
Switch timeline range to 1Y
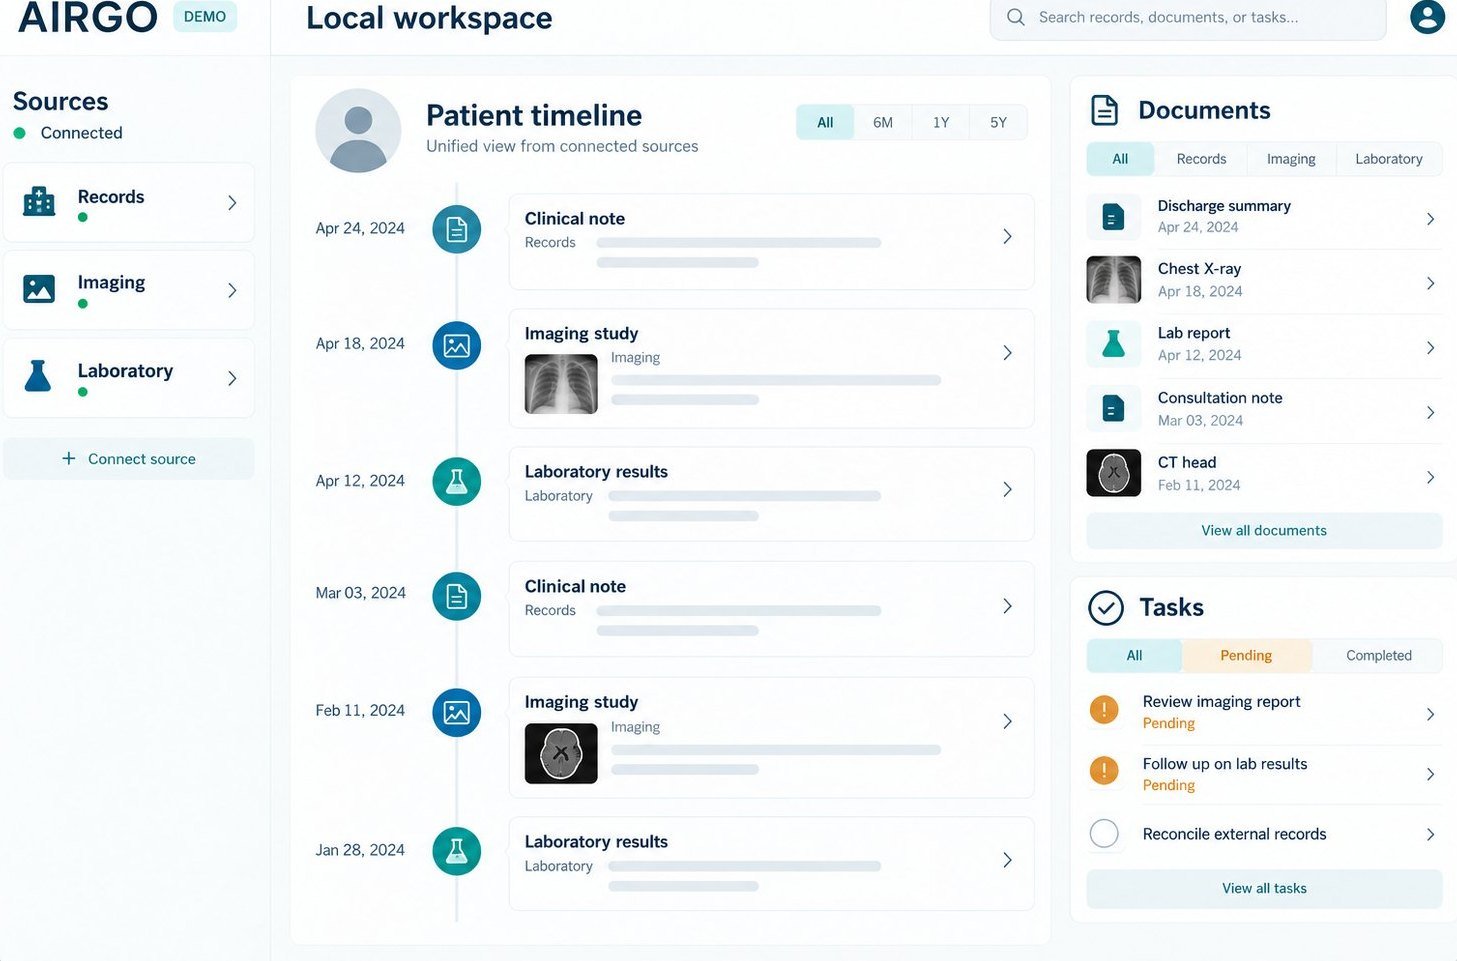tap(941, 122)
